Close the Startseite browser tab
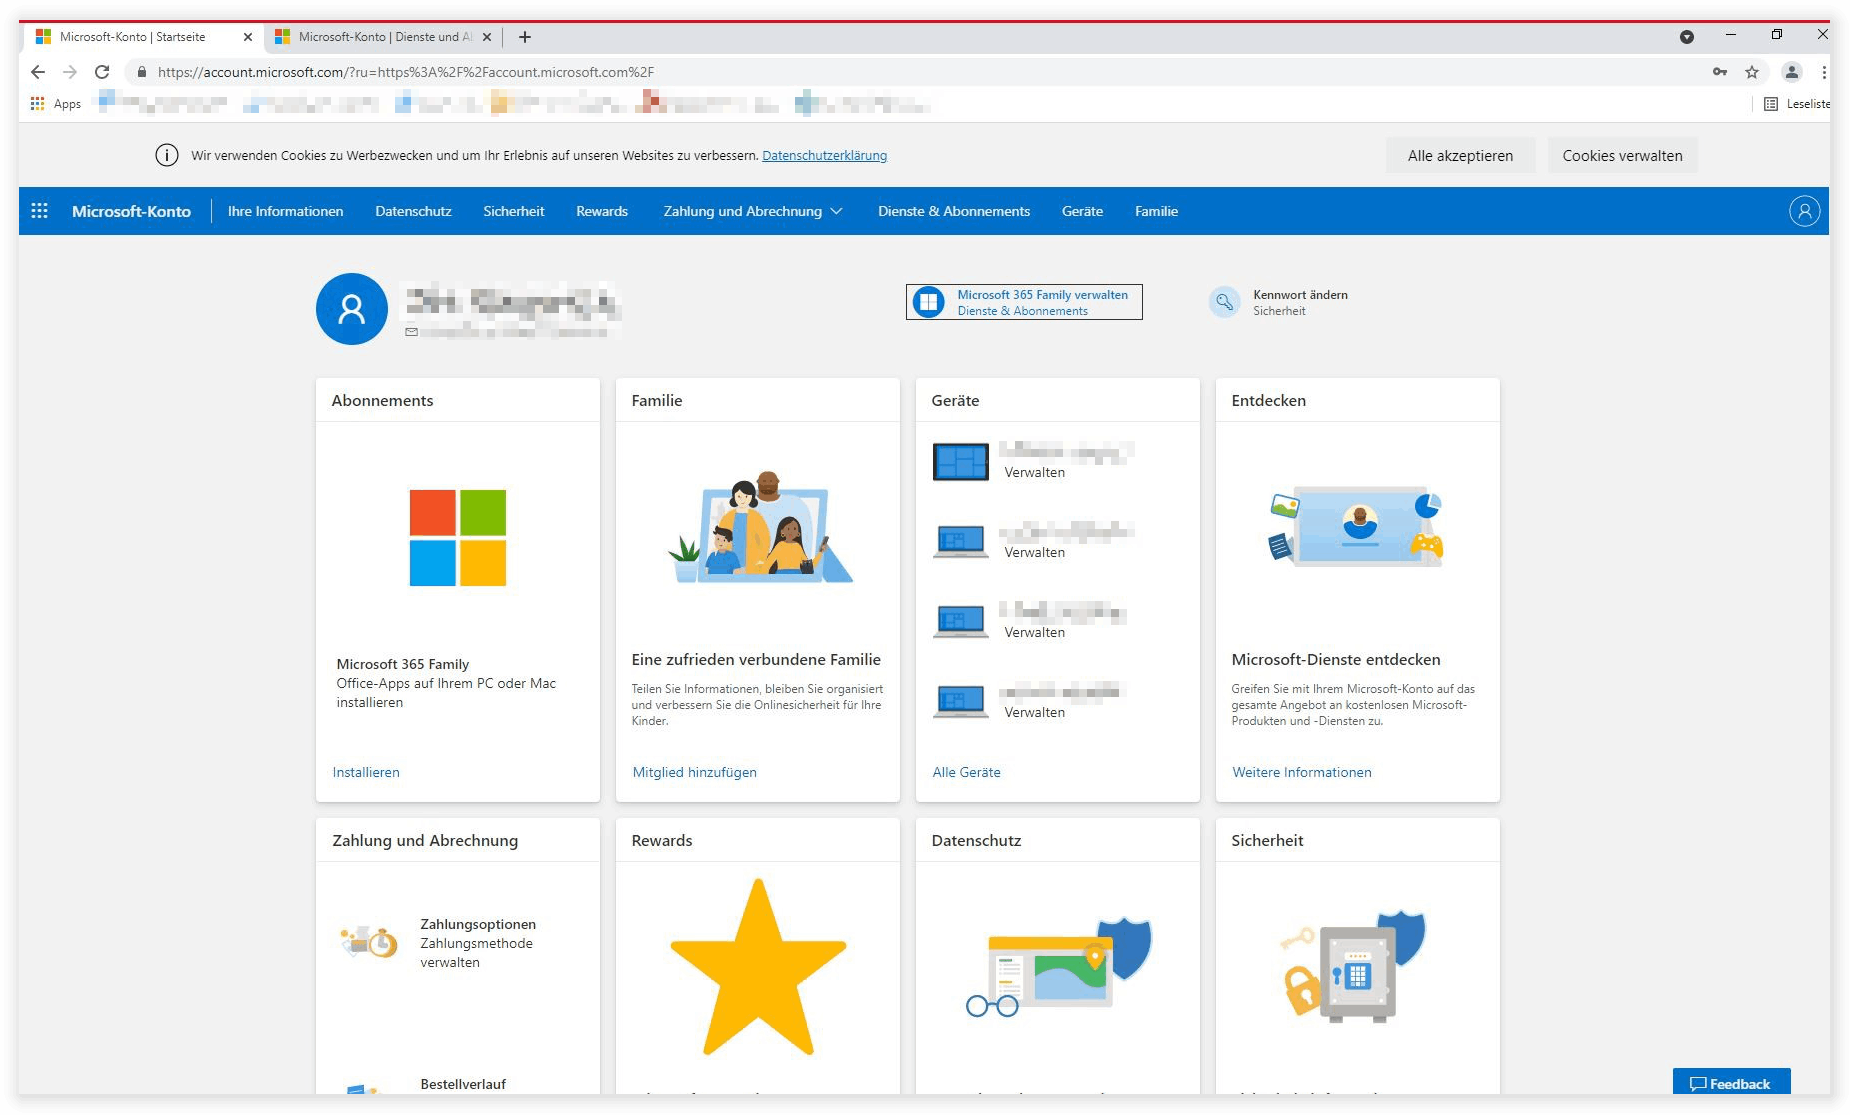Screen dimensions: 1850x1115 pyautogui.click(x=248, y=37)
